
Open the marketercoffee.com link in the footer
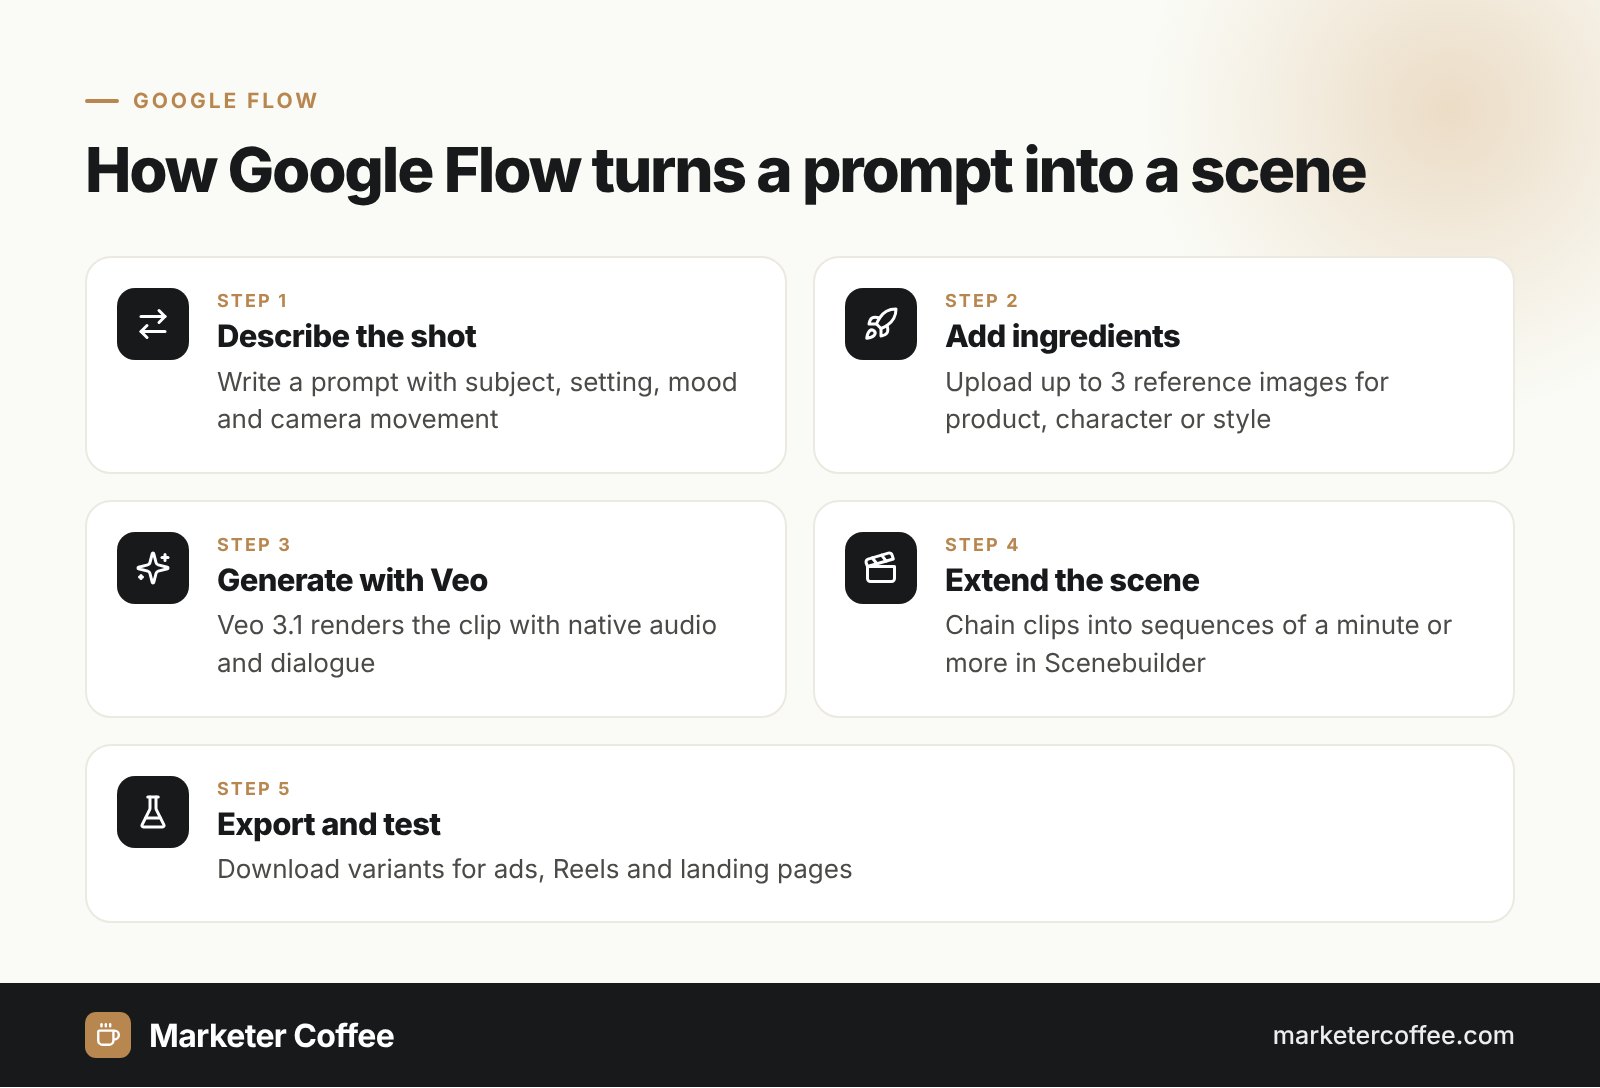[x=1393, y=1035]
